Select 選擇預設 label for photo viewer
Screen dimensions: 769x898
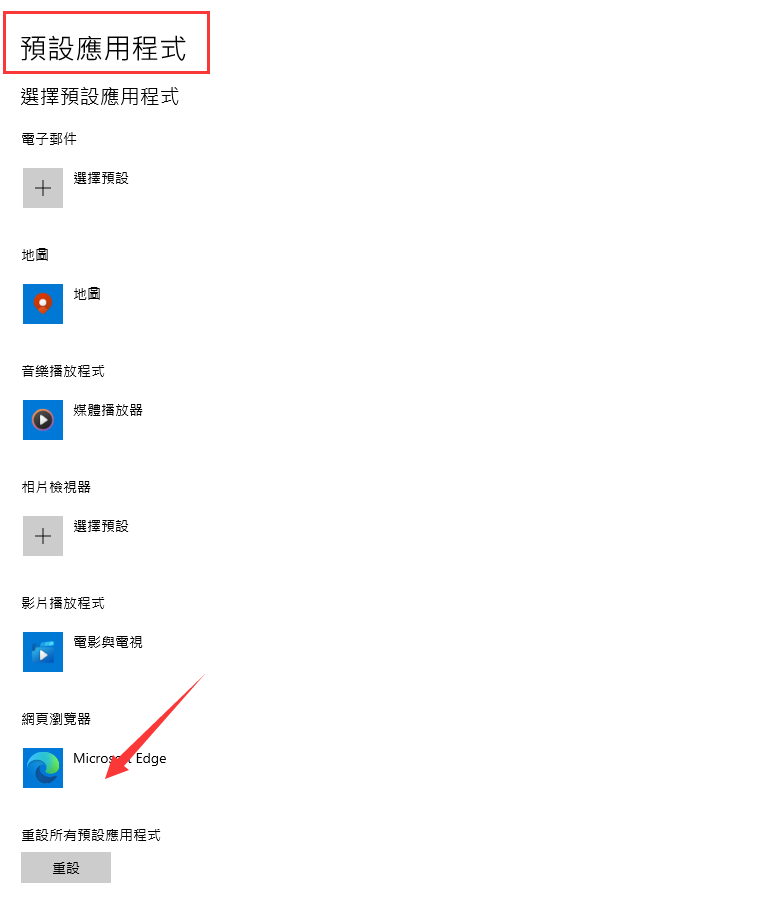(x=101, y=526)
